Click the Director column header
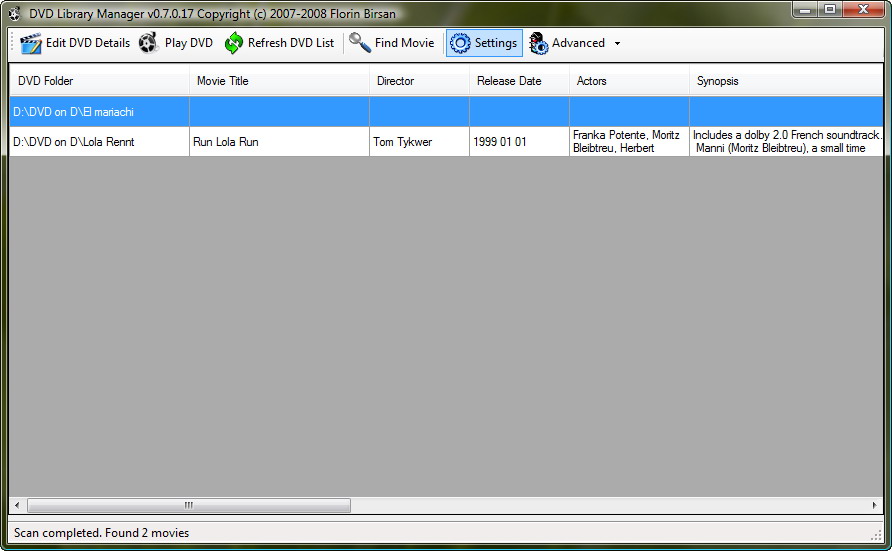 click(418, 81)
